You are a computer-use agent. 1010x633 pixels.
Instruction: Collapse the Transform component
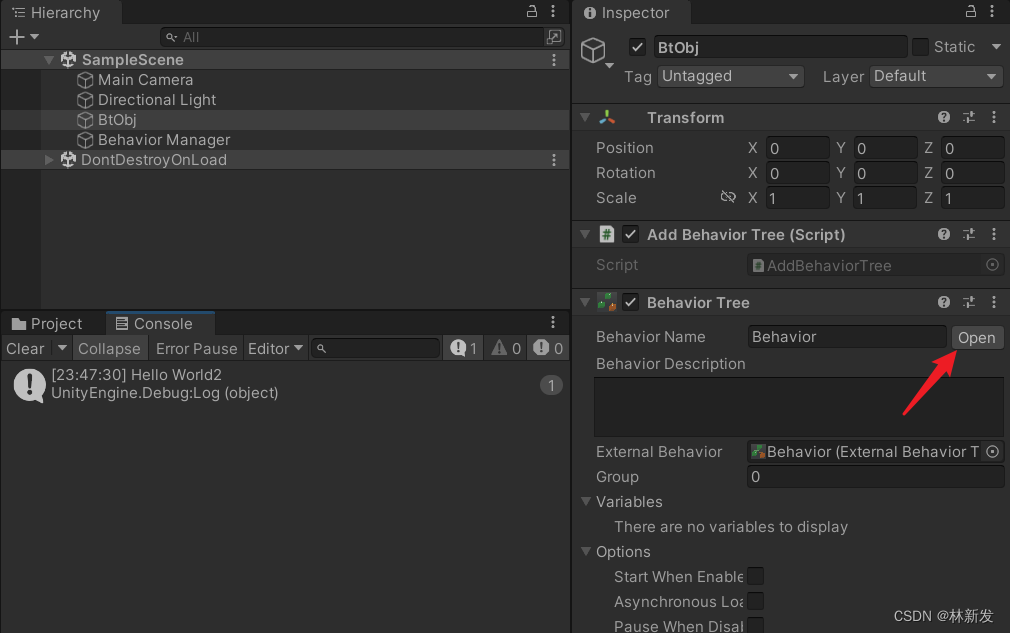tap(585, 117)
